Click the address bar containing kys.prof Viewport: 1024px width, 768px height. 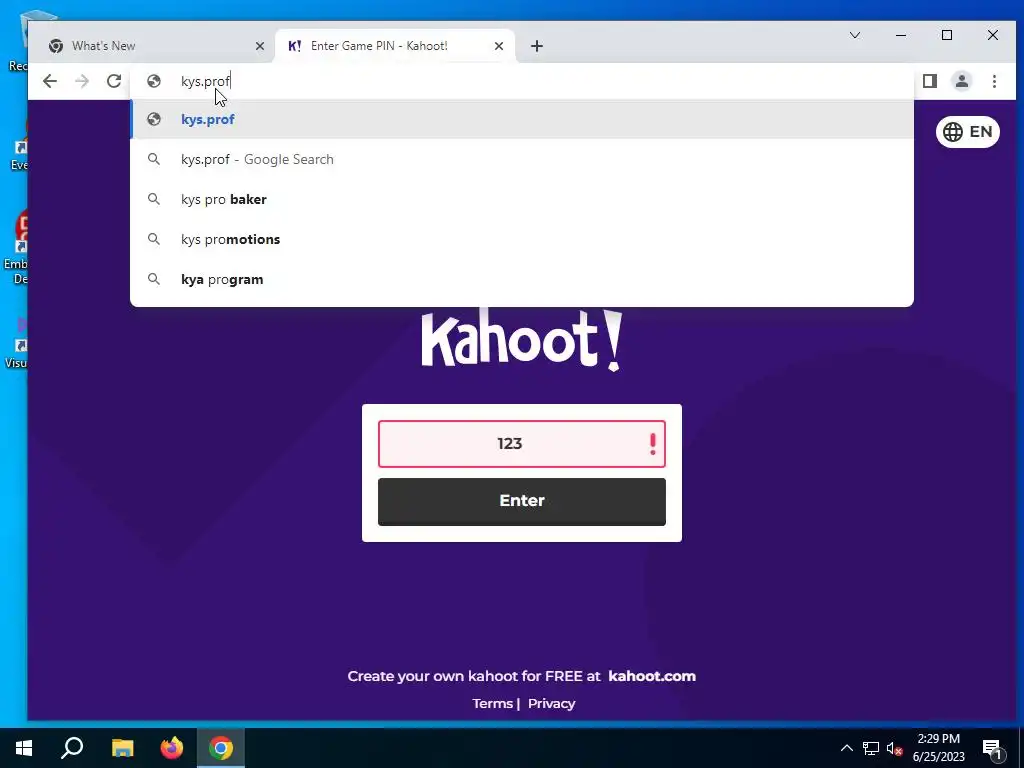tap(522, 81)
